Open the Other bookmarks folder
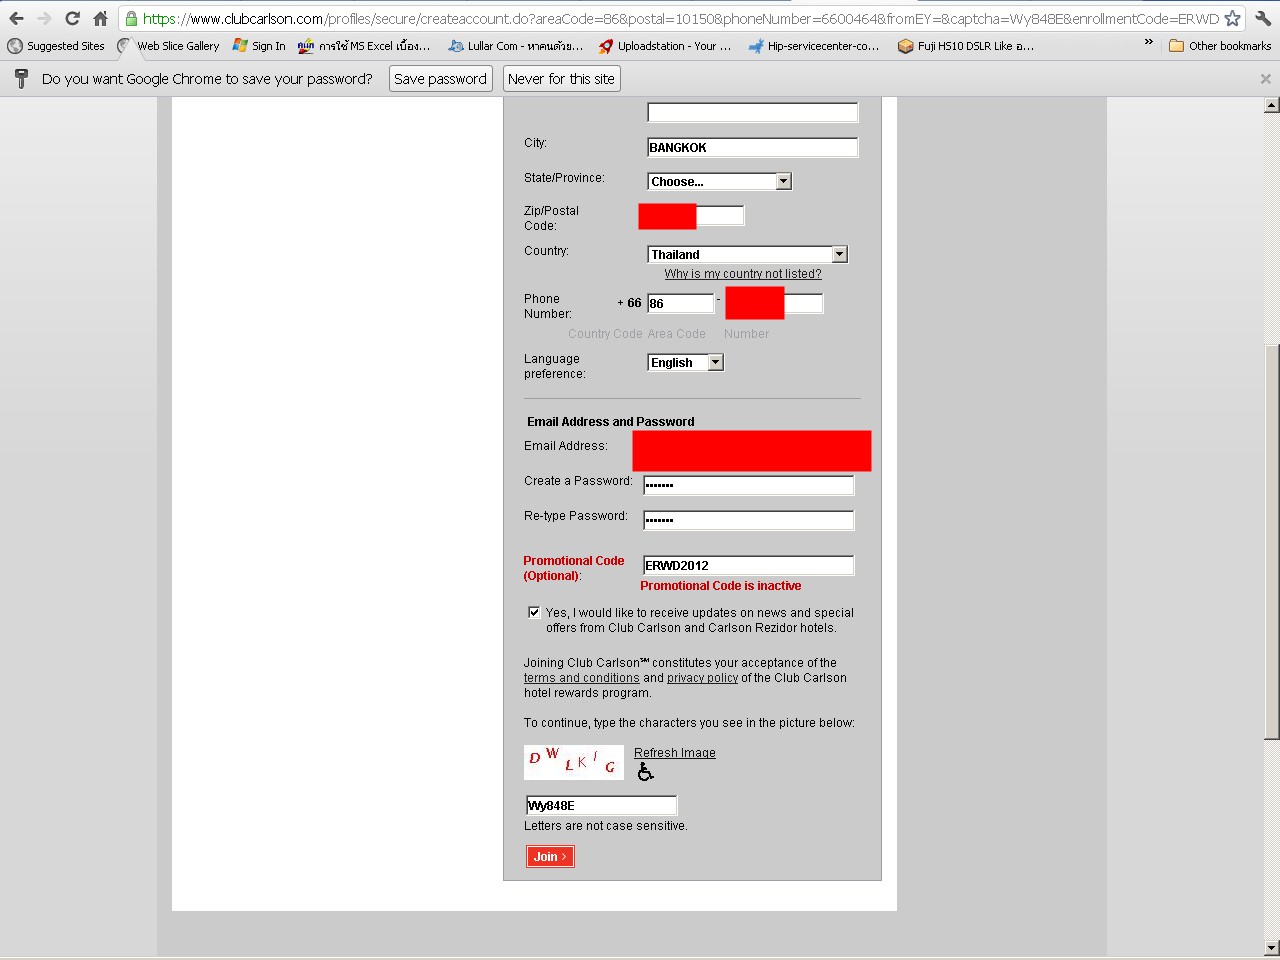Screen dimensions: 1280x960 click(x=1220, y=46)
